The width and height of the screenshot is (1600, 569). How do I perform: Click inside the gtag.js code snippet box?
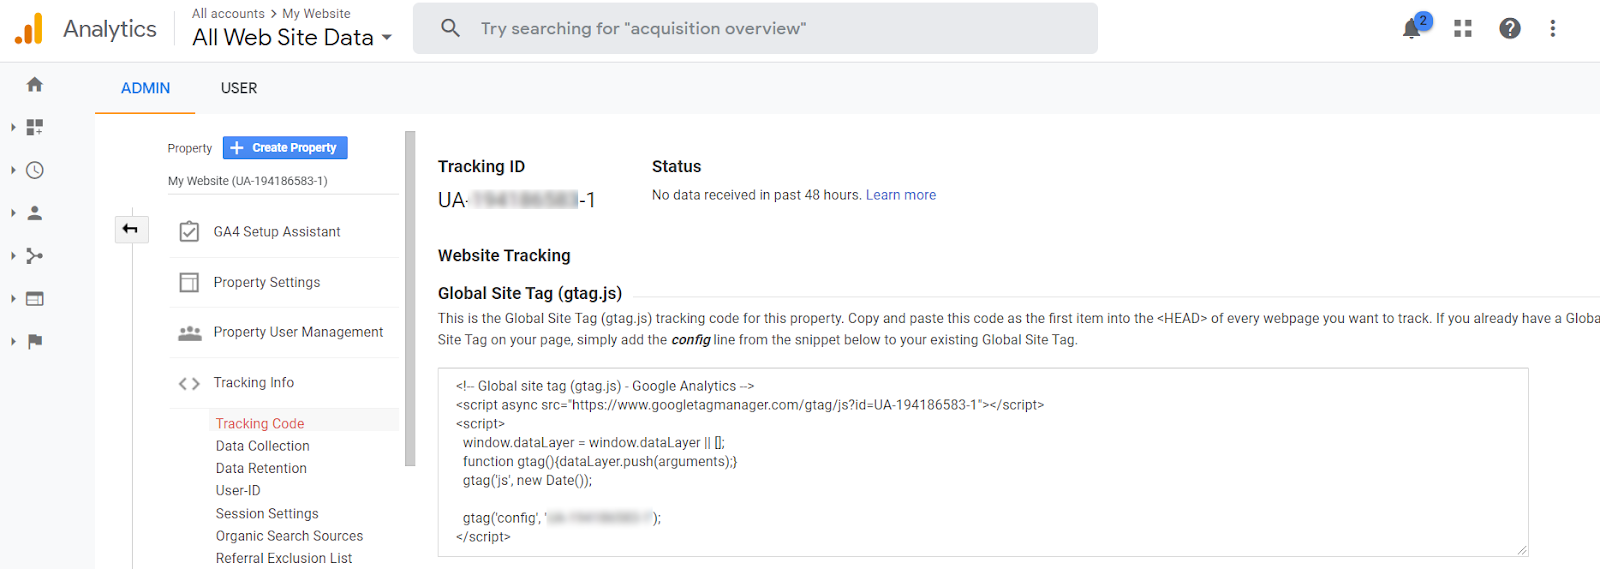[983, 462]
